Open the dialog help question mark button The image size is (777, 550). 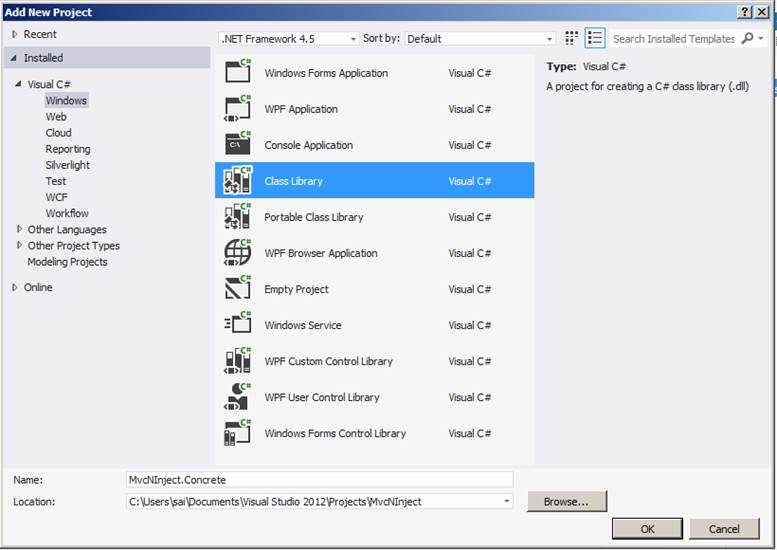[745, 12]
